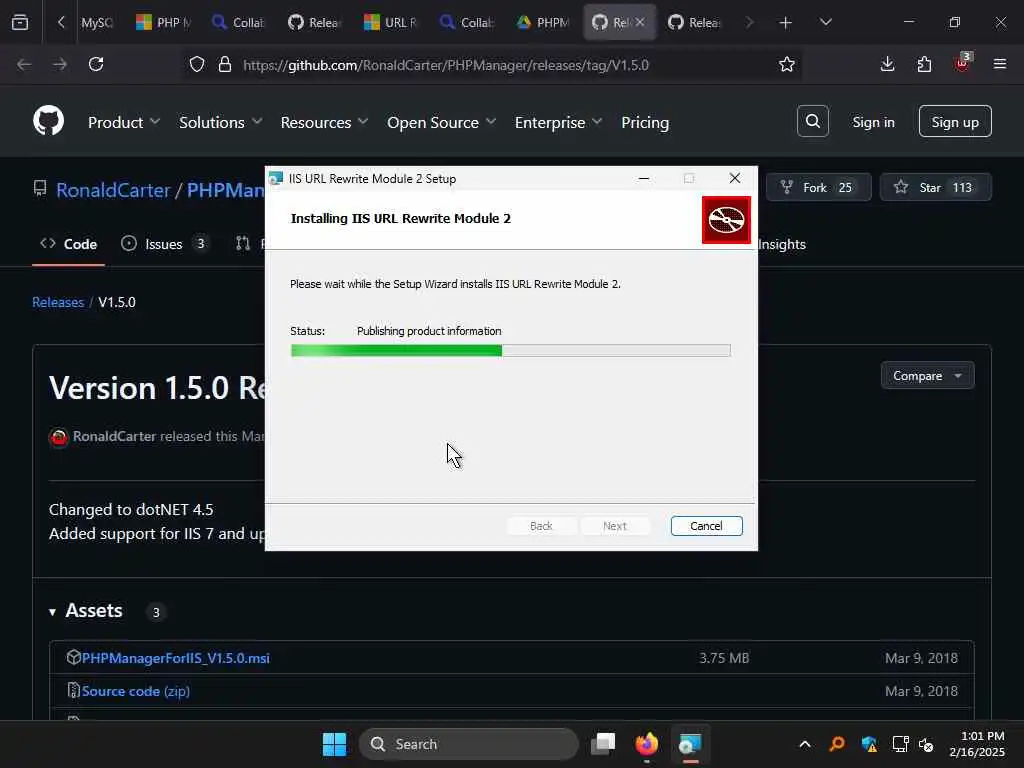This screenshot has height=768, width=1024.
Task: Reload the page with refresh icon
Action: coord(96,64)
